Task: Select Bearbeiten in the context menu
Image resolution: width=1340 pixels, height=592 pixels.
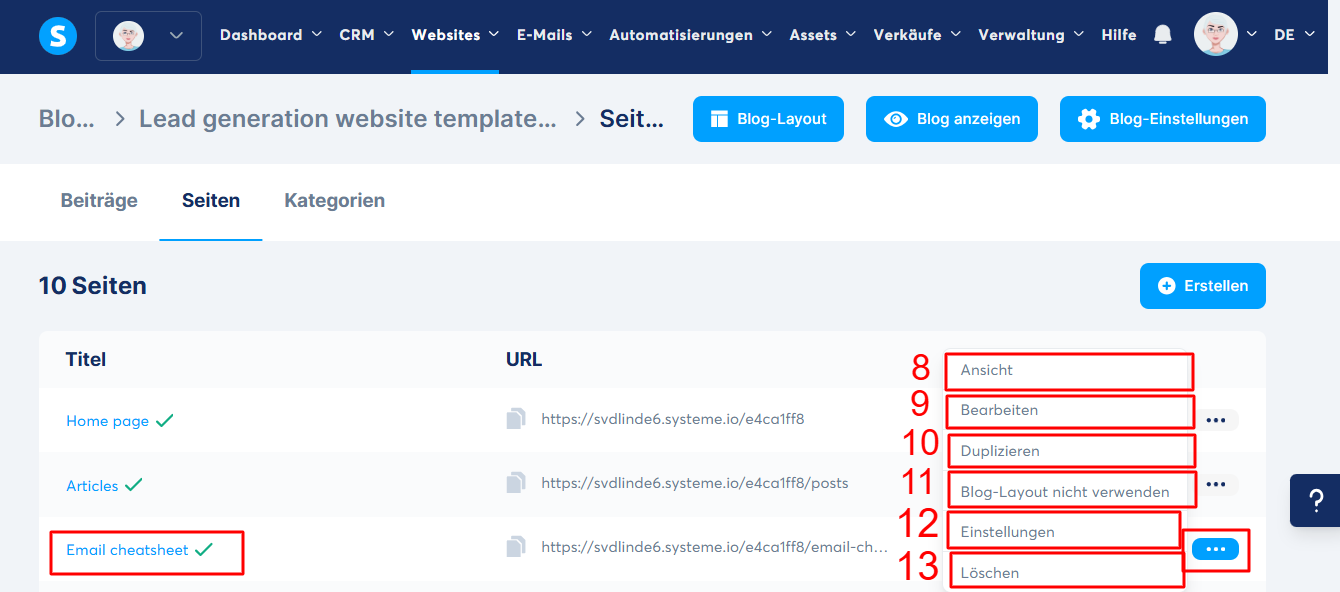Action: click(x=1068, y=411)
